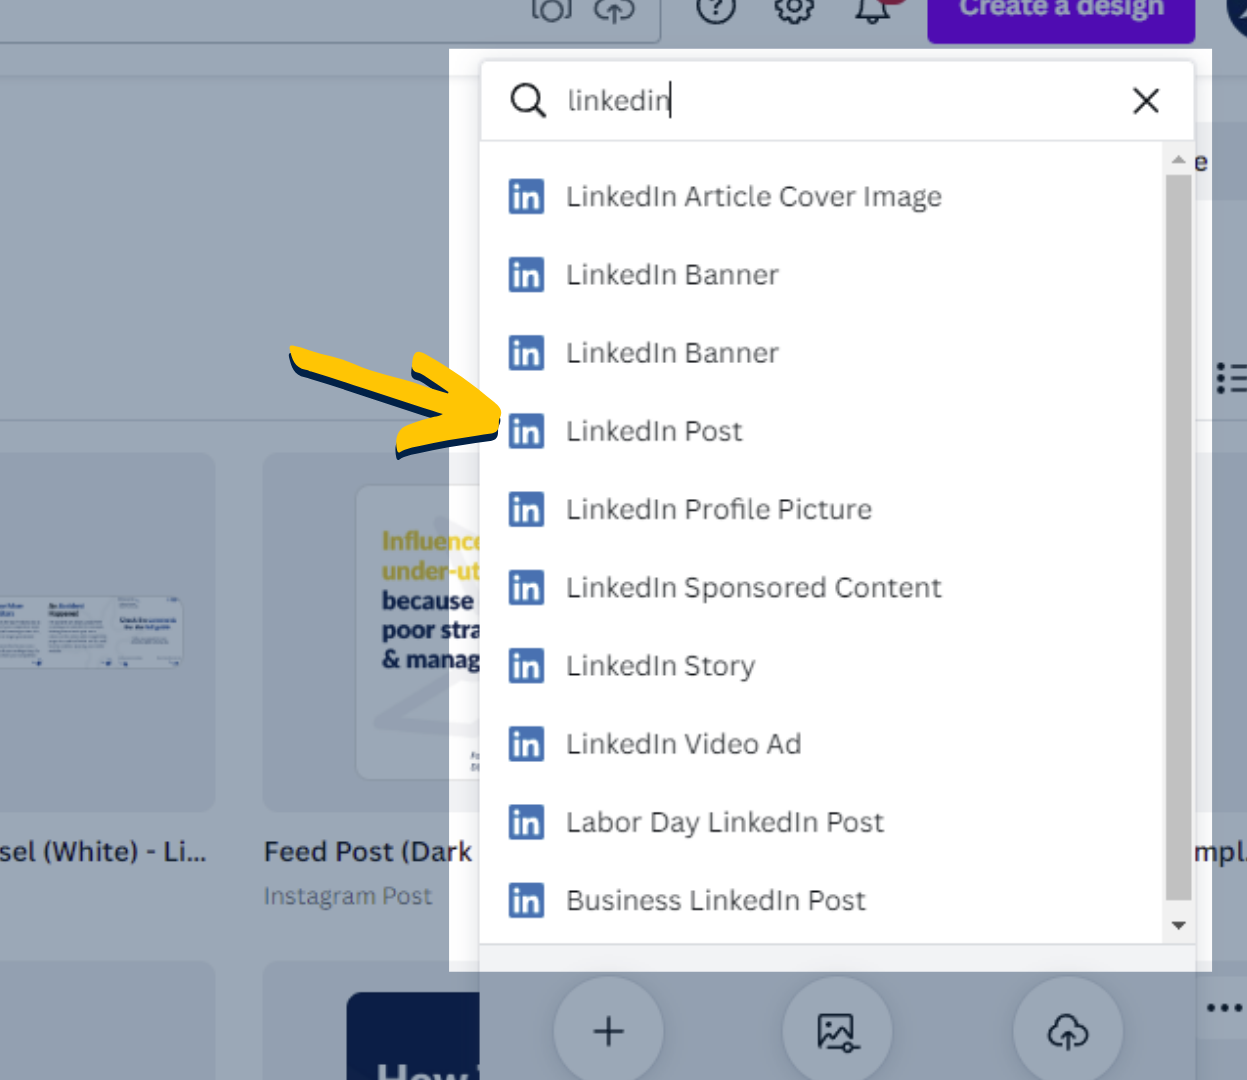1247x1080 pixels.
Task: Click the cloud upload icon at bottom
Action: [1068, 1029]
